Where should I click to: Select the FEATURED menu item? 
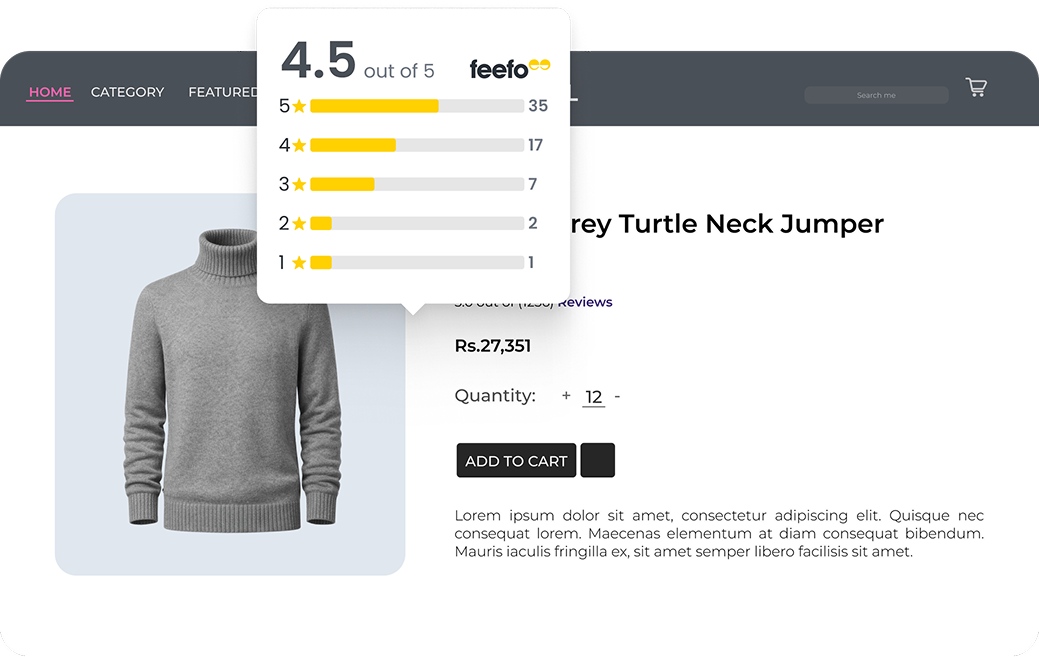222,92
